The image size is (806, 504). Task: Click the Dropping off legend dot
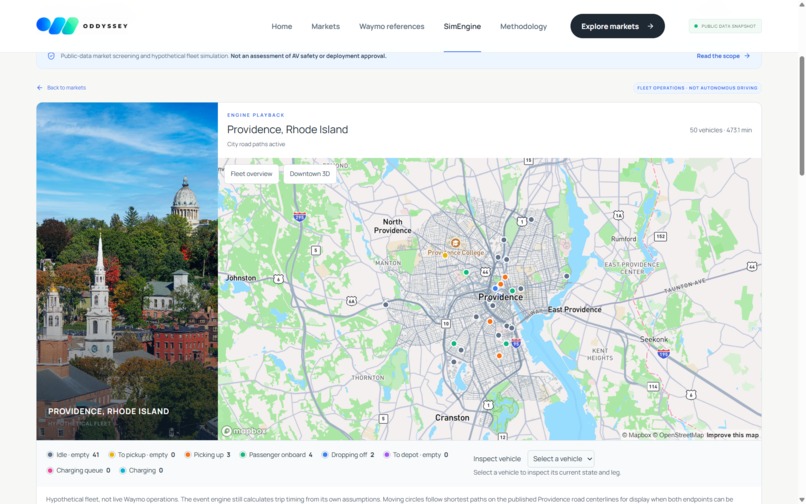pyautogui.click(x=325, y=455)
